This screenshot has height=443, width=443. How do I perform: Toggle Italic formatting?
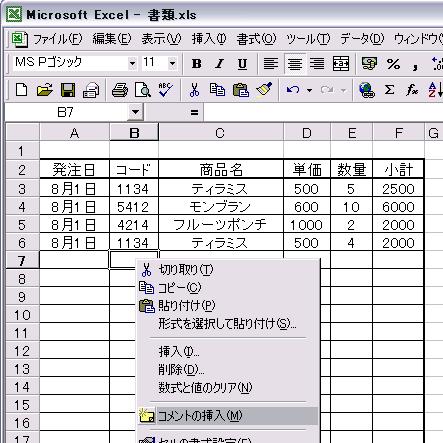pyautogui.click(x=219, y=63)
